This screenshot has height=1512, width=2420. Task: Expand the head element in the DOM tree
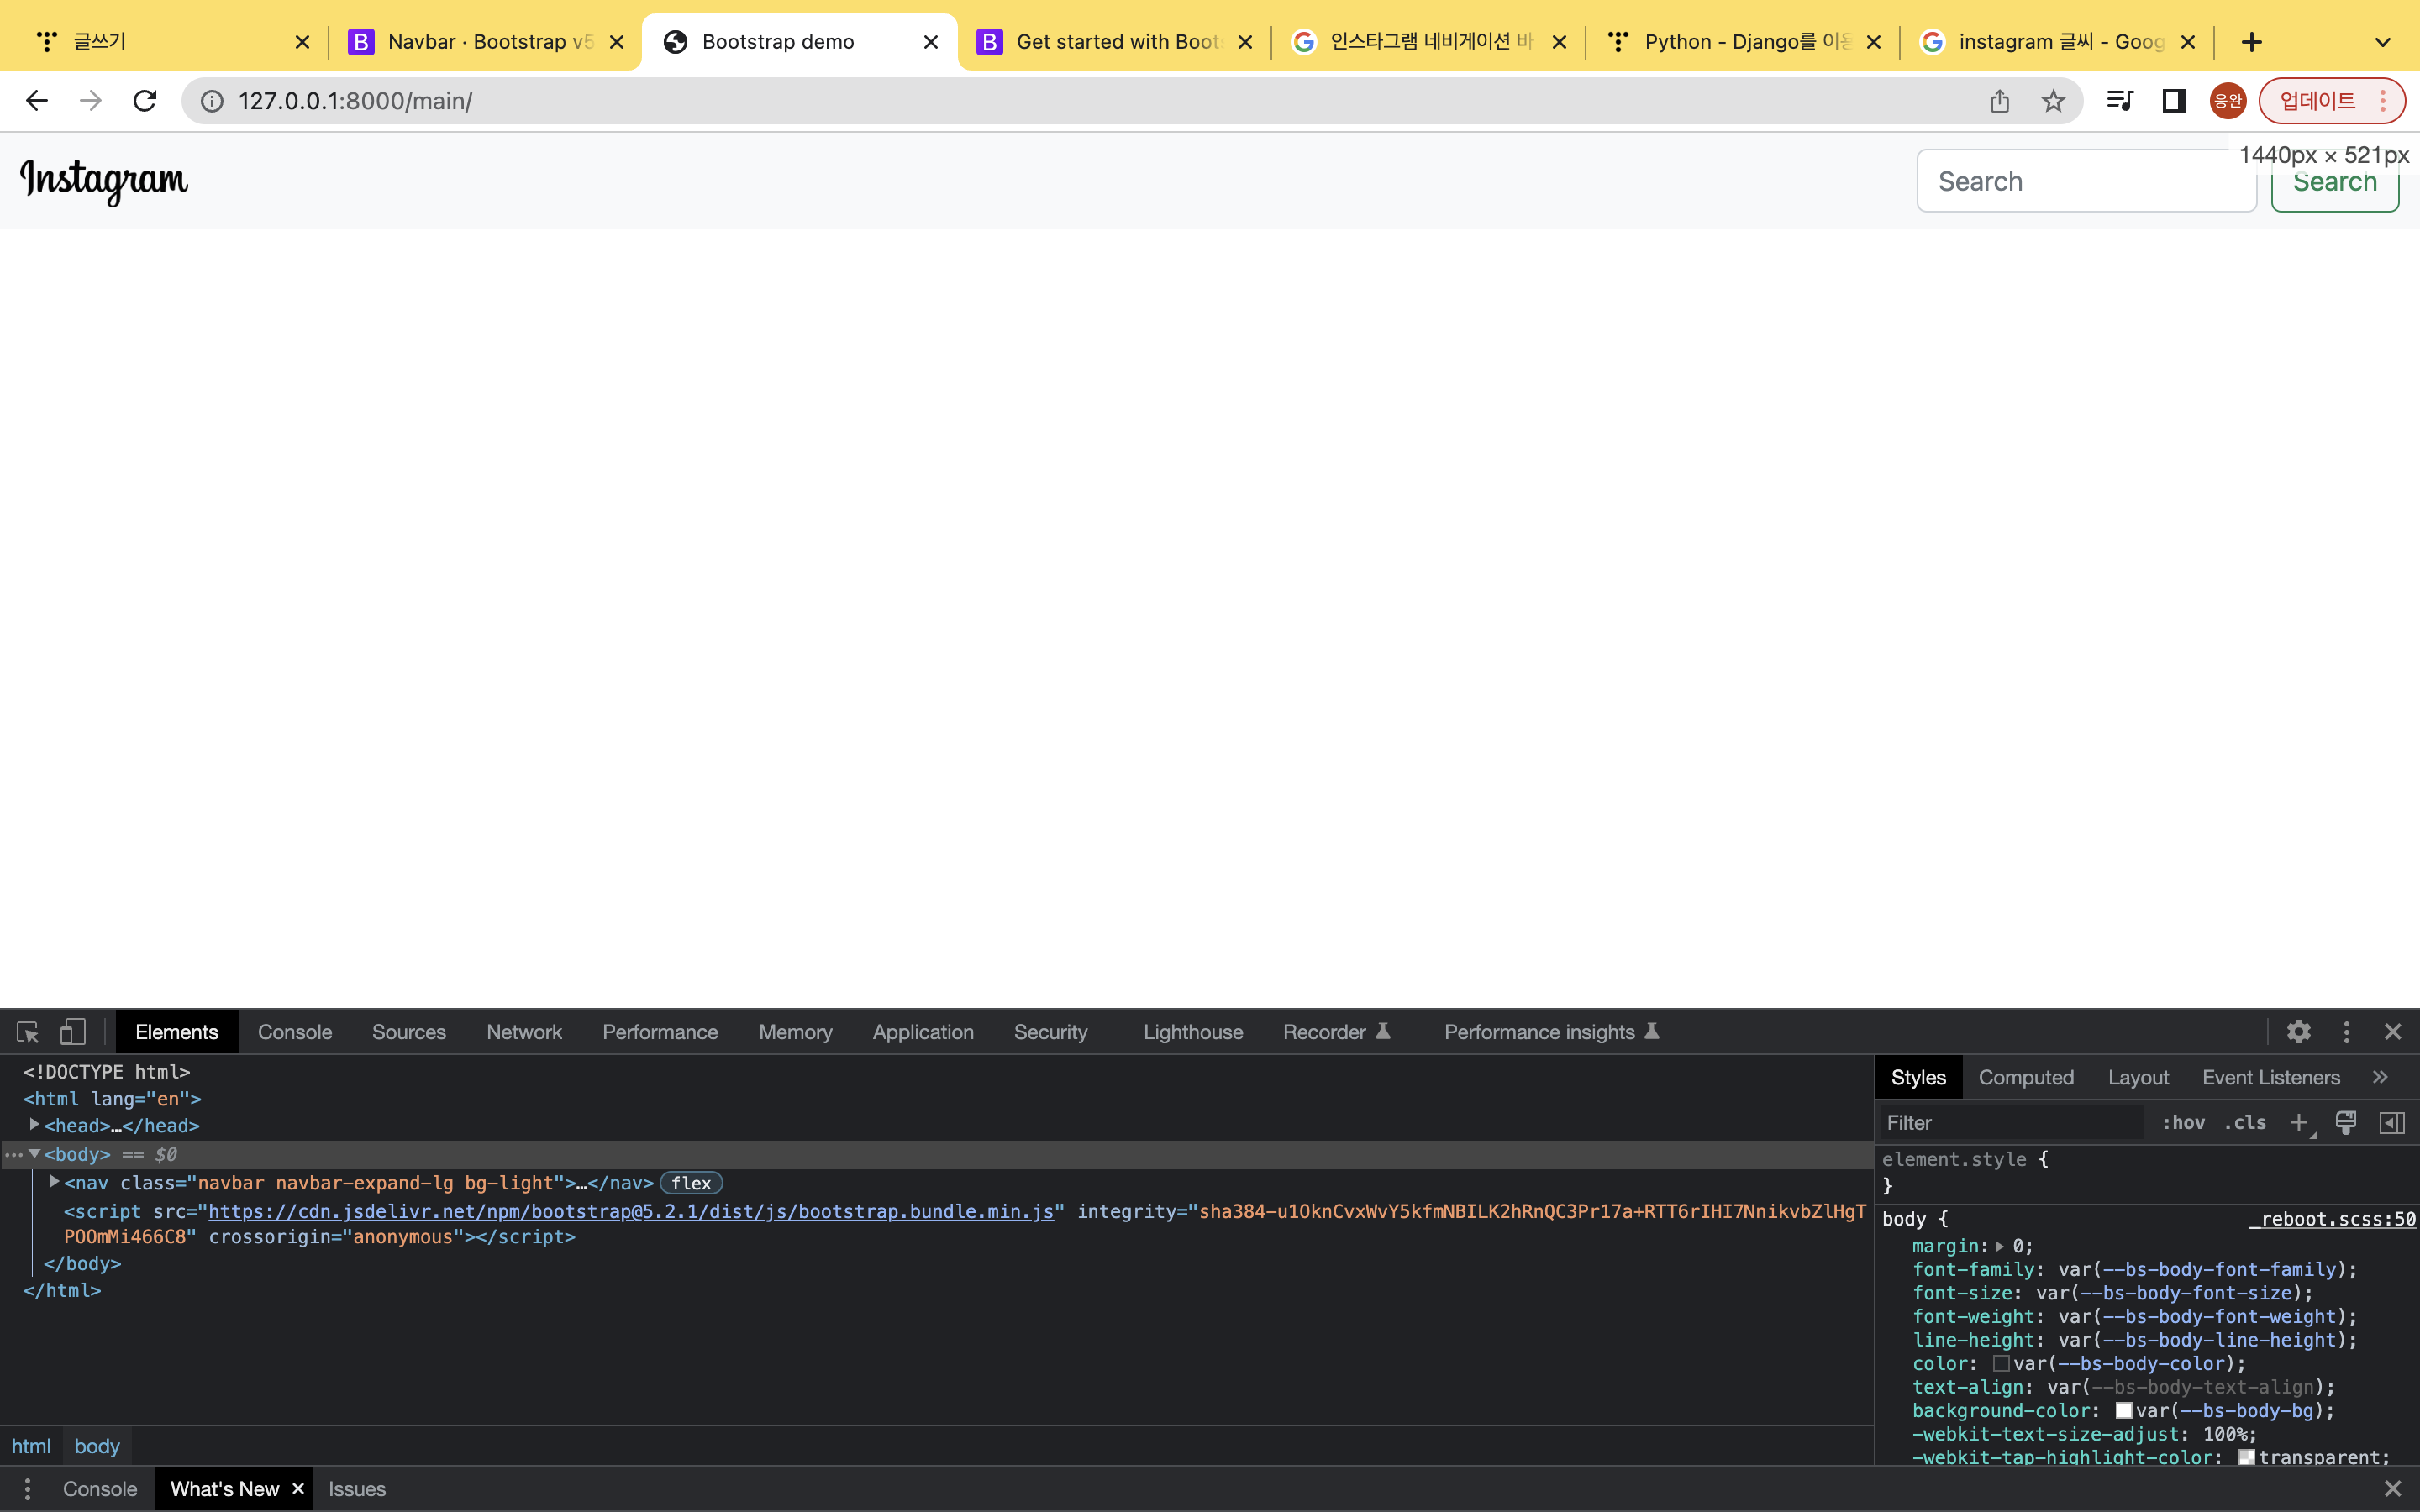tap(34, 1125)
